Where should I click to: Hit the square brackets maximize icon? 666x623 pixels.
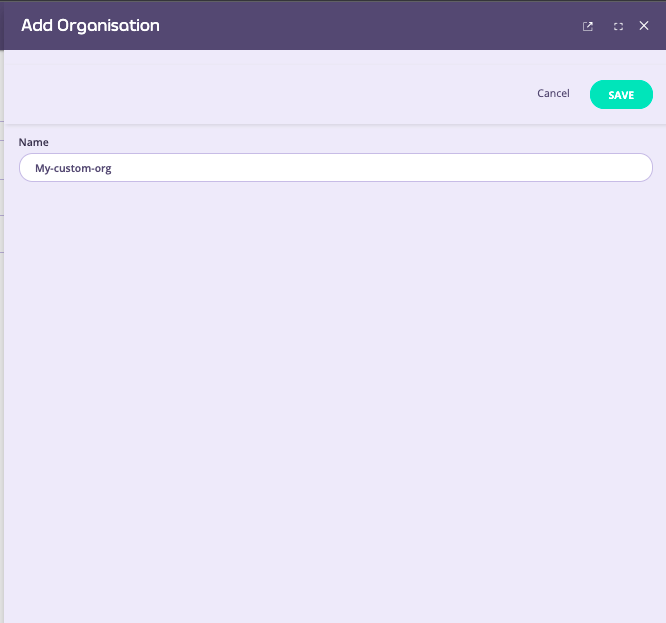(x=618, y=26)
